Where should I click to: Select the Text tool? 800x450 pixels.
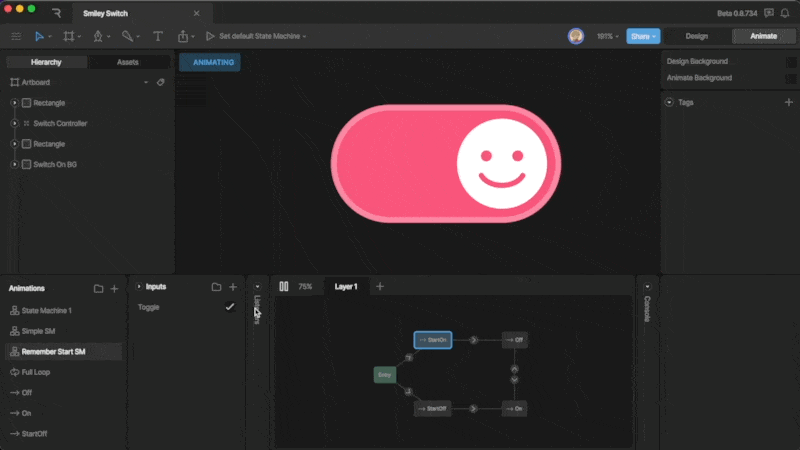158,36
